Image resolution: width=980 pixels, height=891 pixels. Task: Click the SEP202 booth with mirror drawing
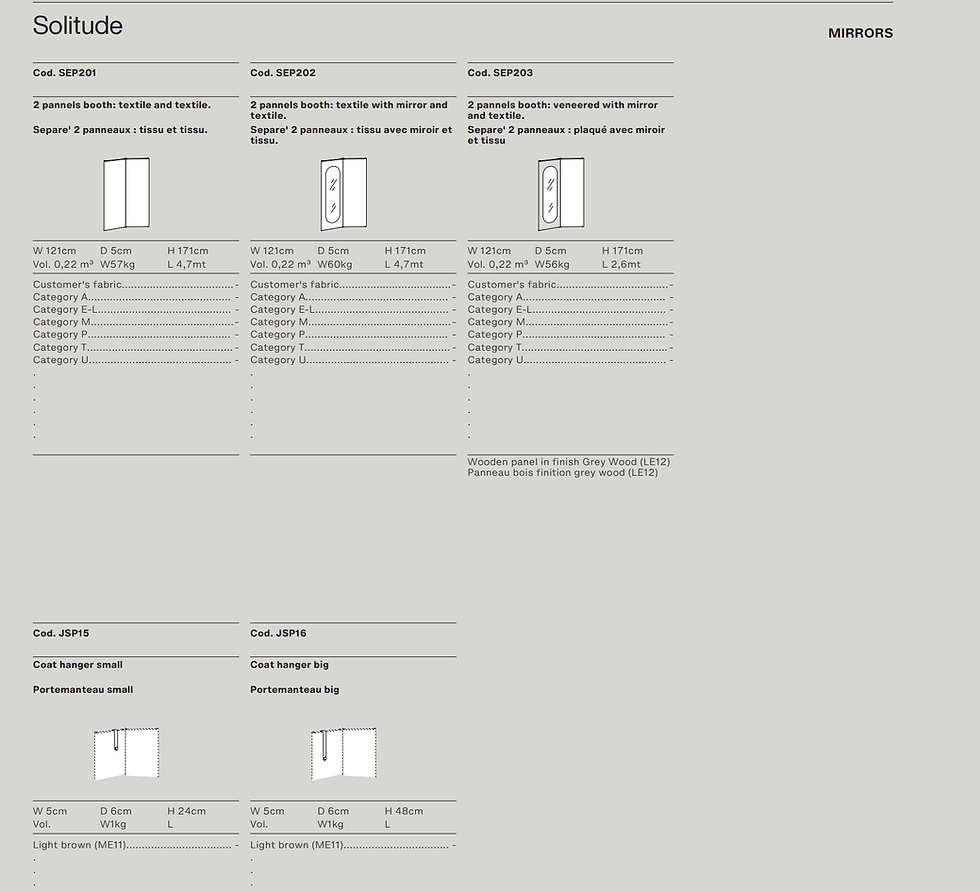pyautogui.click(x=344, y=194)
